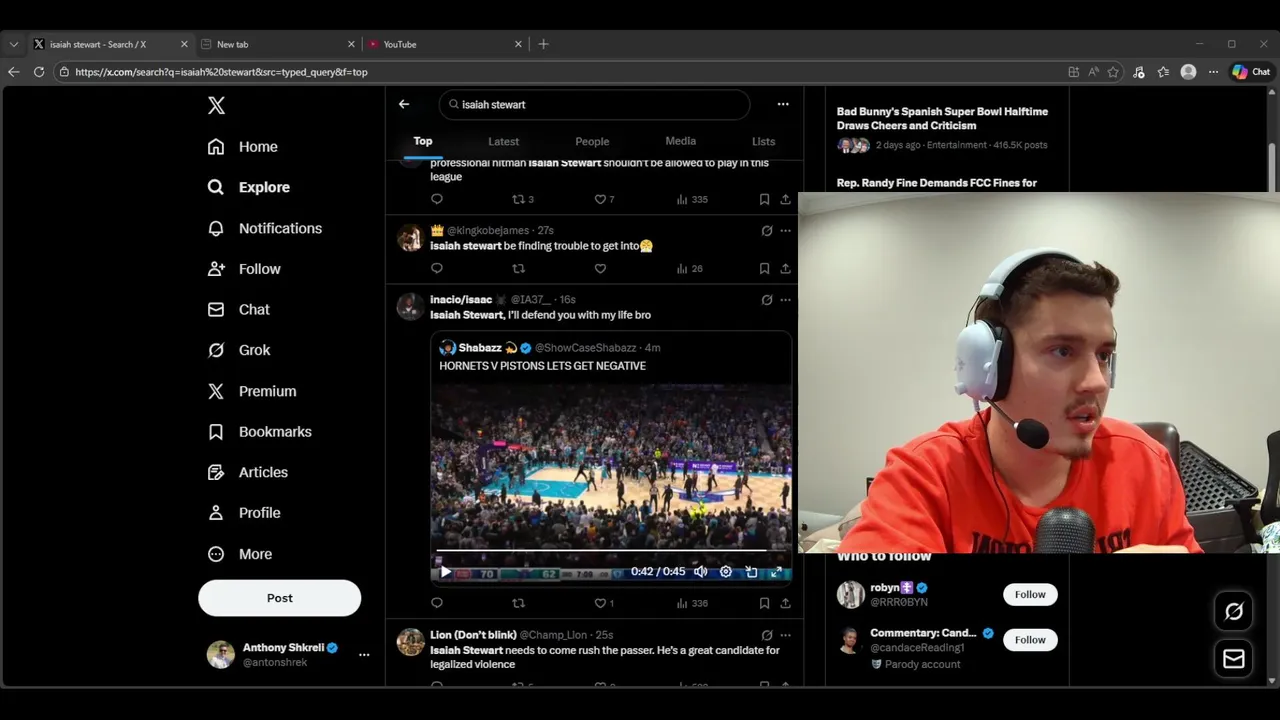The height and width of the screenshot is (720, 1280).
Task: Like the kingkobejames post
Action: pos(600,268)
